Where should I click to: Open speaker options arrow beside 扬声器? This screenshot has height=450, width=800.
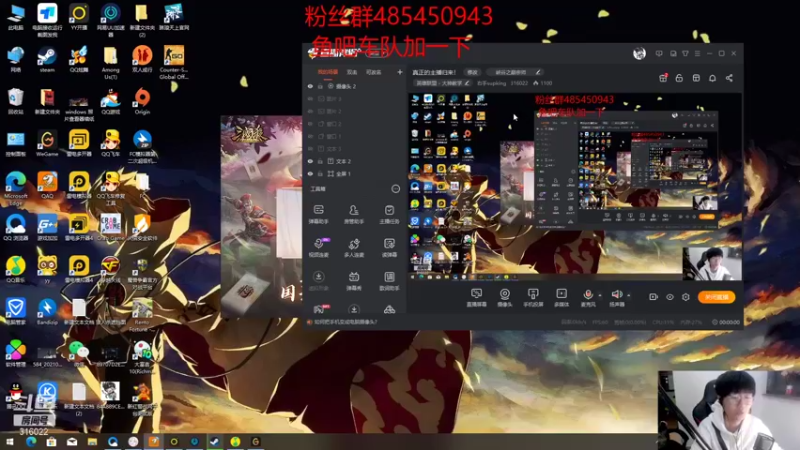coord(629,295)
